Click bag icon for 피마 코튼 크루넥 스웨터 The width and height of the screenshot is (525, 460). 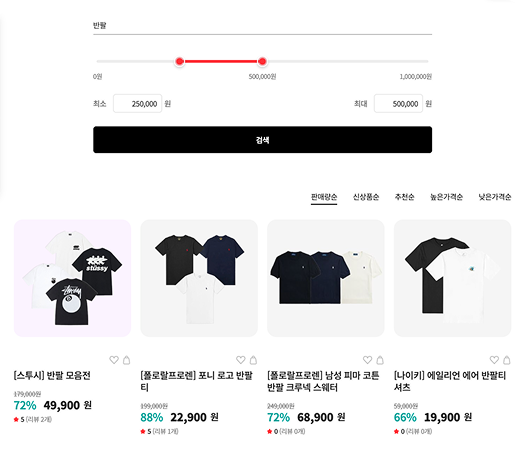[x=380, y=360]
